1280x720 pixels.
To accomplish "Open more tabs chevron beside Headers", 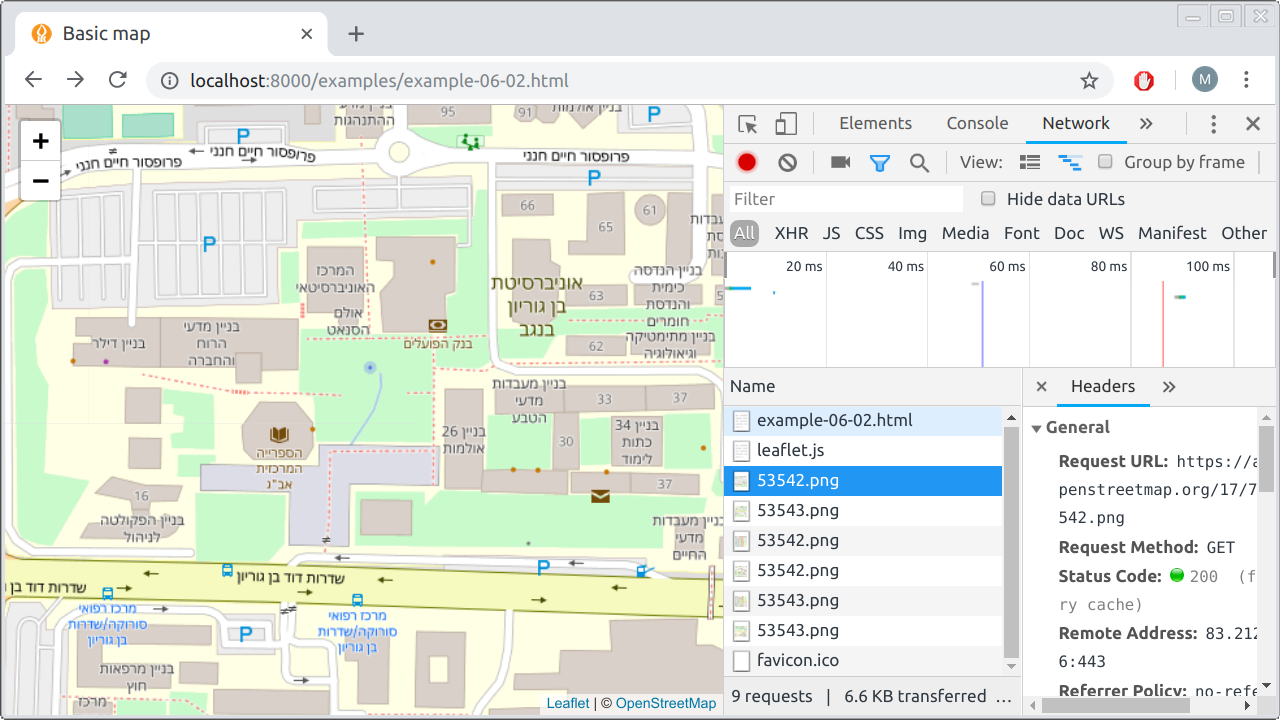I will pyautogui.click(x=1168, y=386).
